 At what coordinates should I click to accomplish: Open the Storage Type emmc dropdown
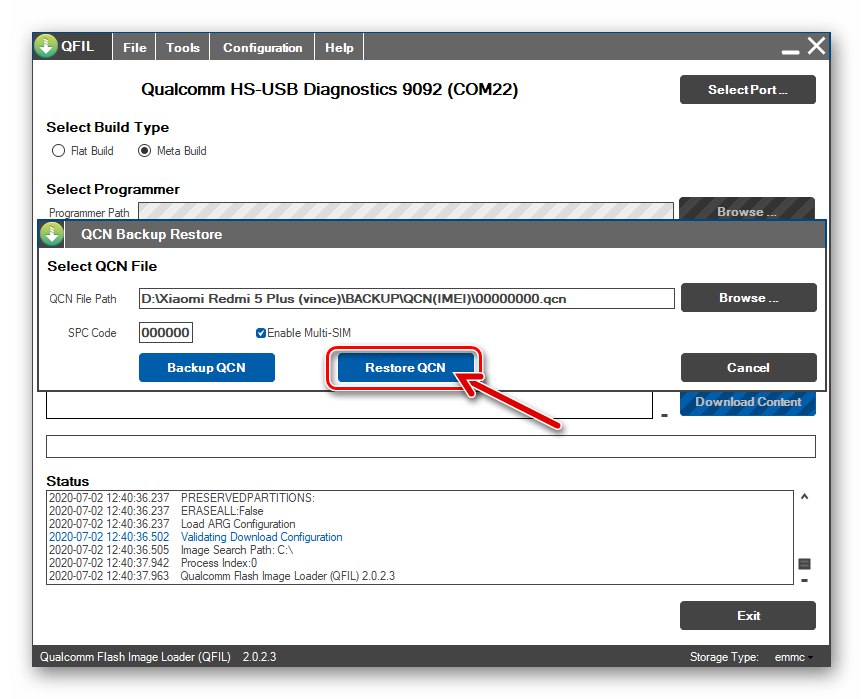793,657
